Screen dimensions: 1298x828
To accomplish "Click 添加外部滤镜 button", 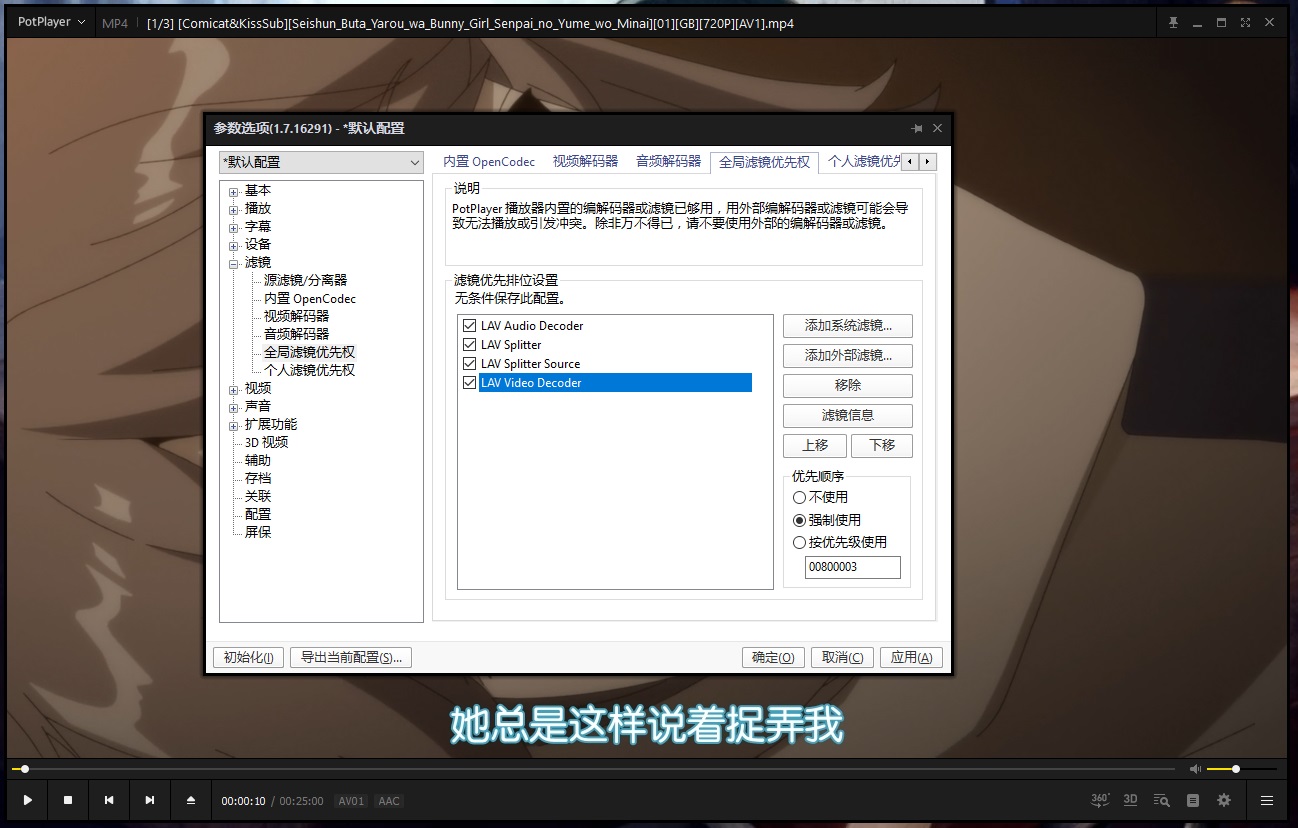I will pos(847,356).
